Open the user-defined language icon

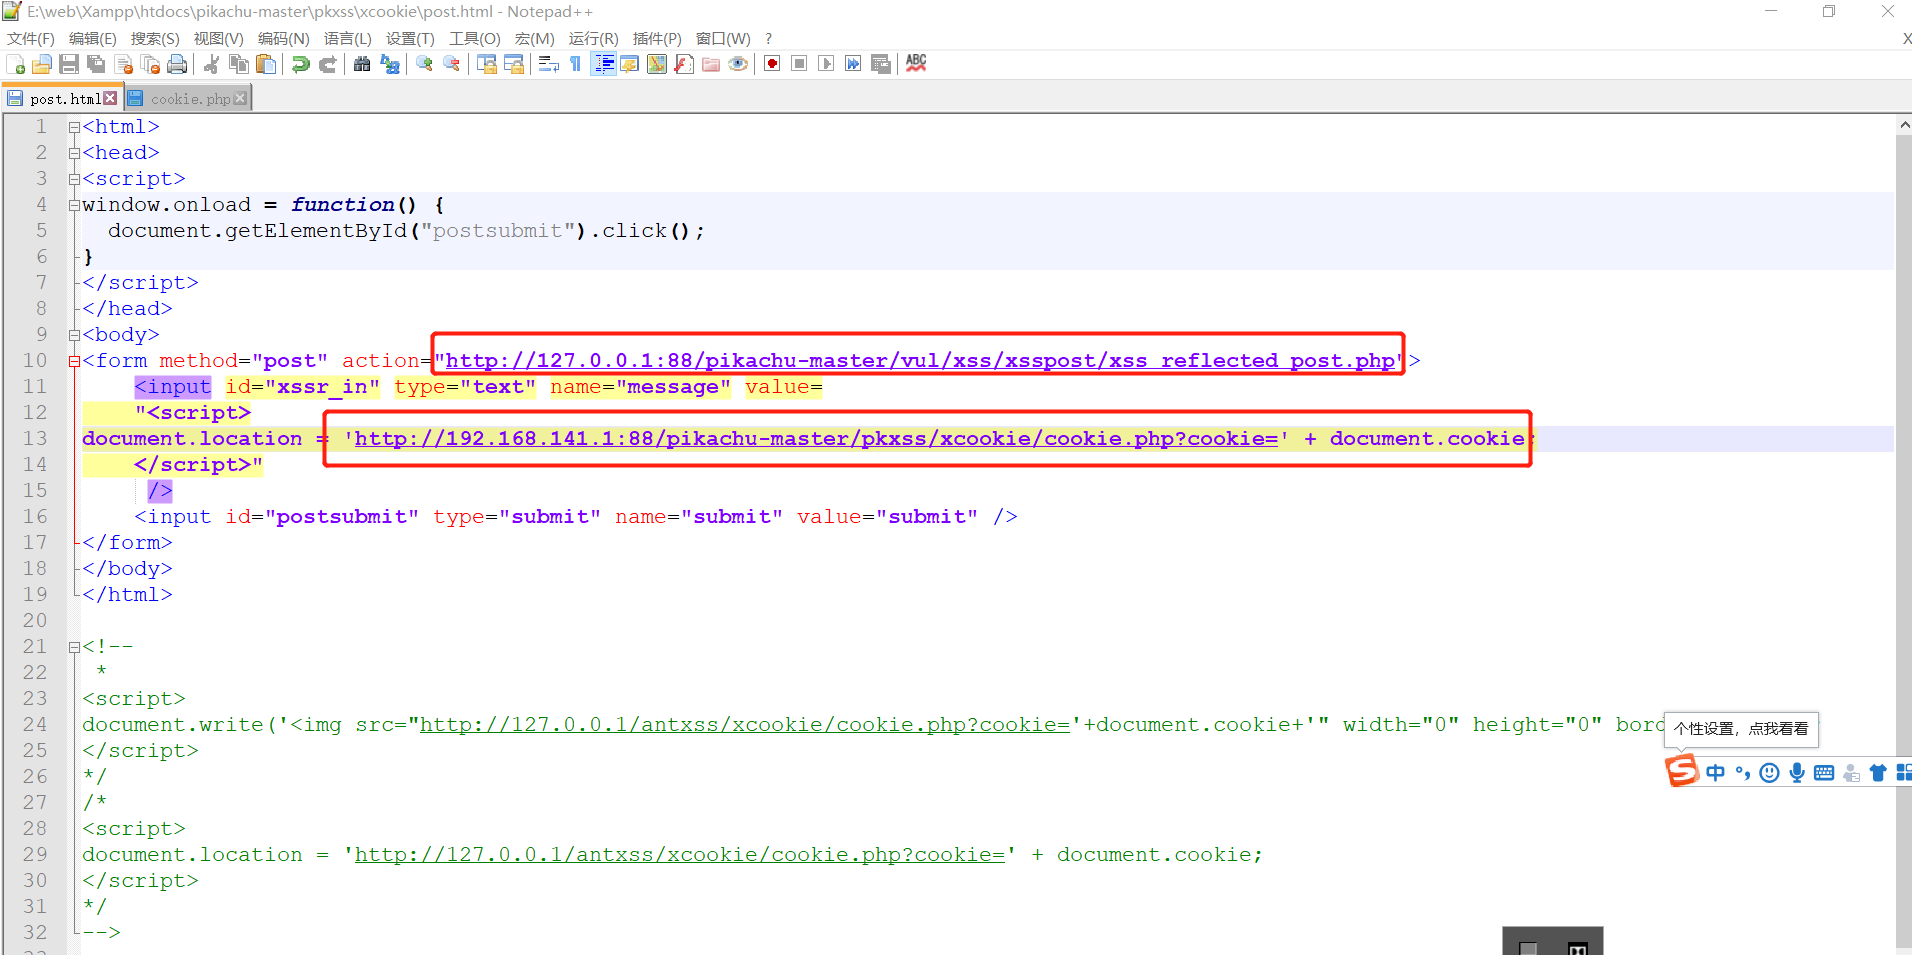pos(630,64)
